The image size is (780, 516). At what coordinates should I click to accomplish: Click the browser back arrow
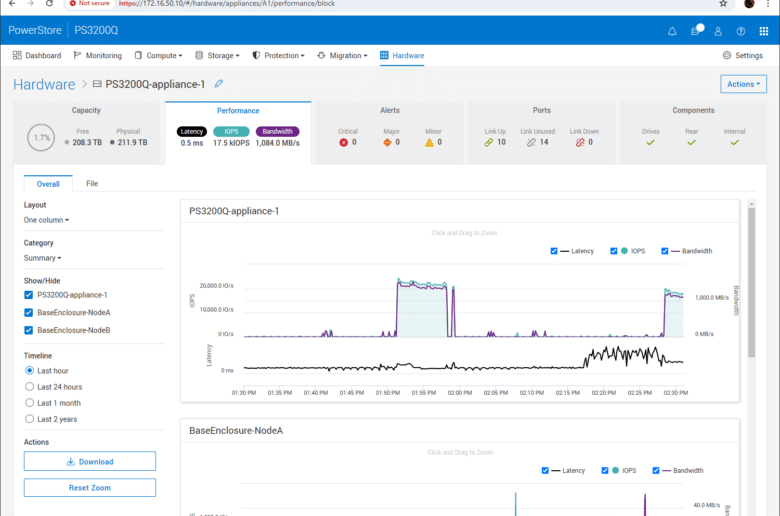pos(12,3)
